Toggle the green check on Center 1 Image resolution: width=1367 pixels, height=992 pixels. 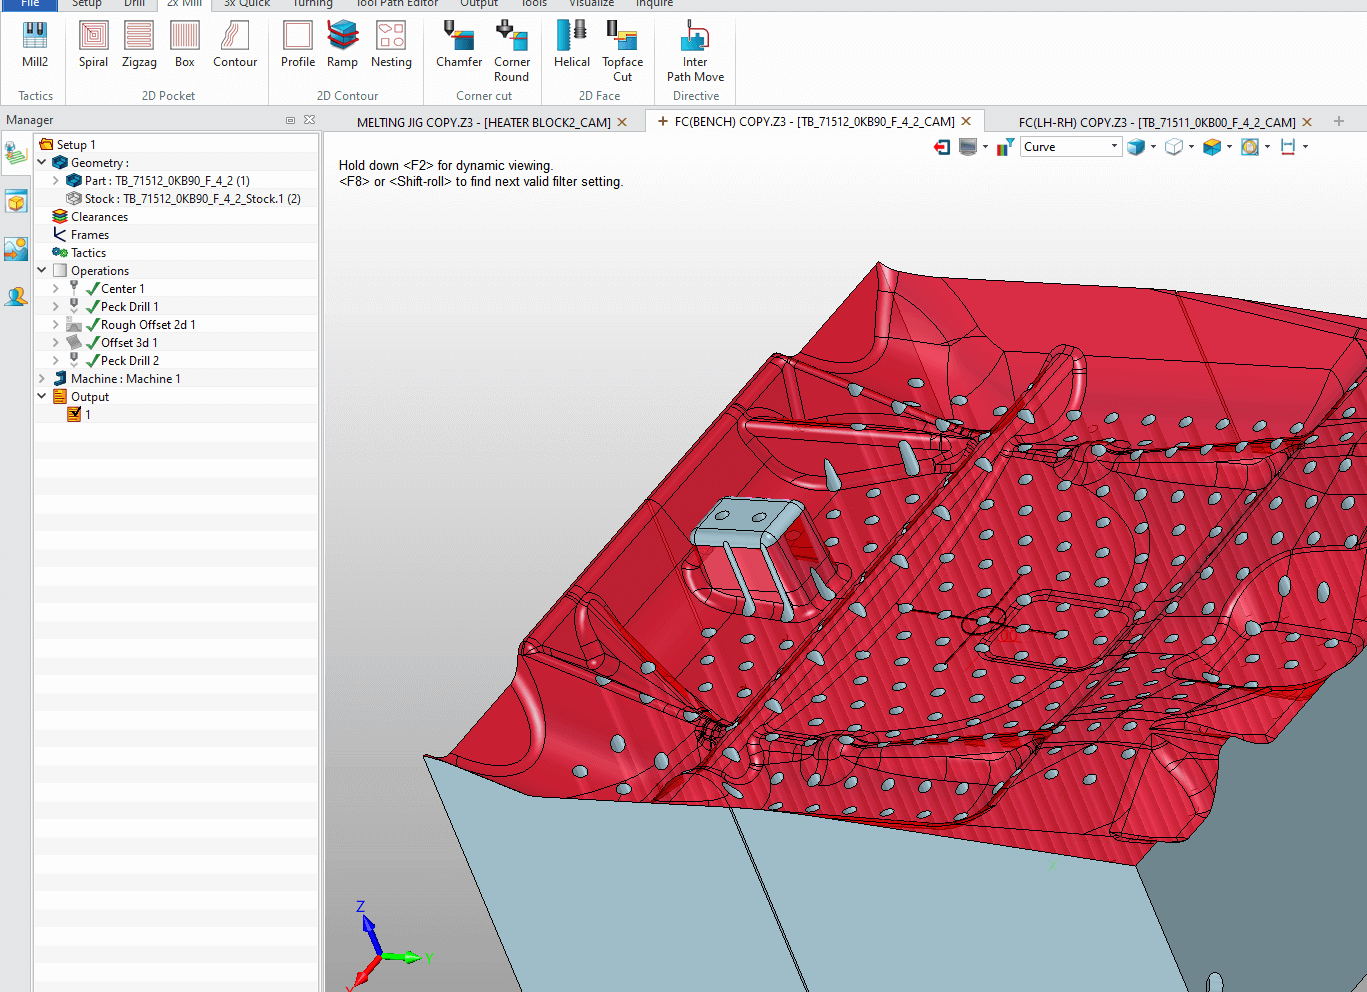(93, 289)
